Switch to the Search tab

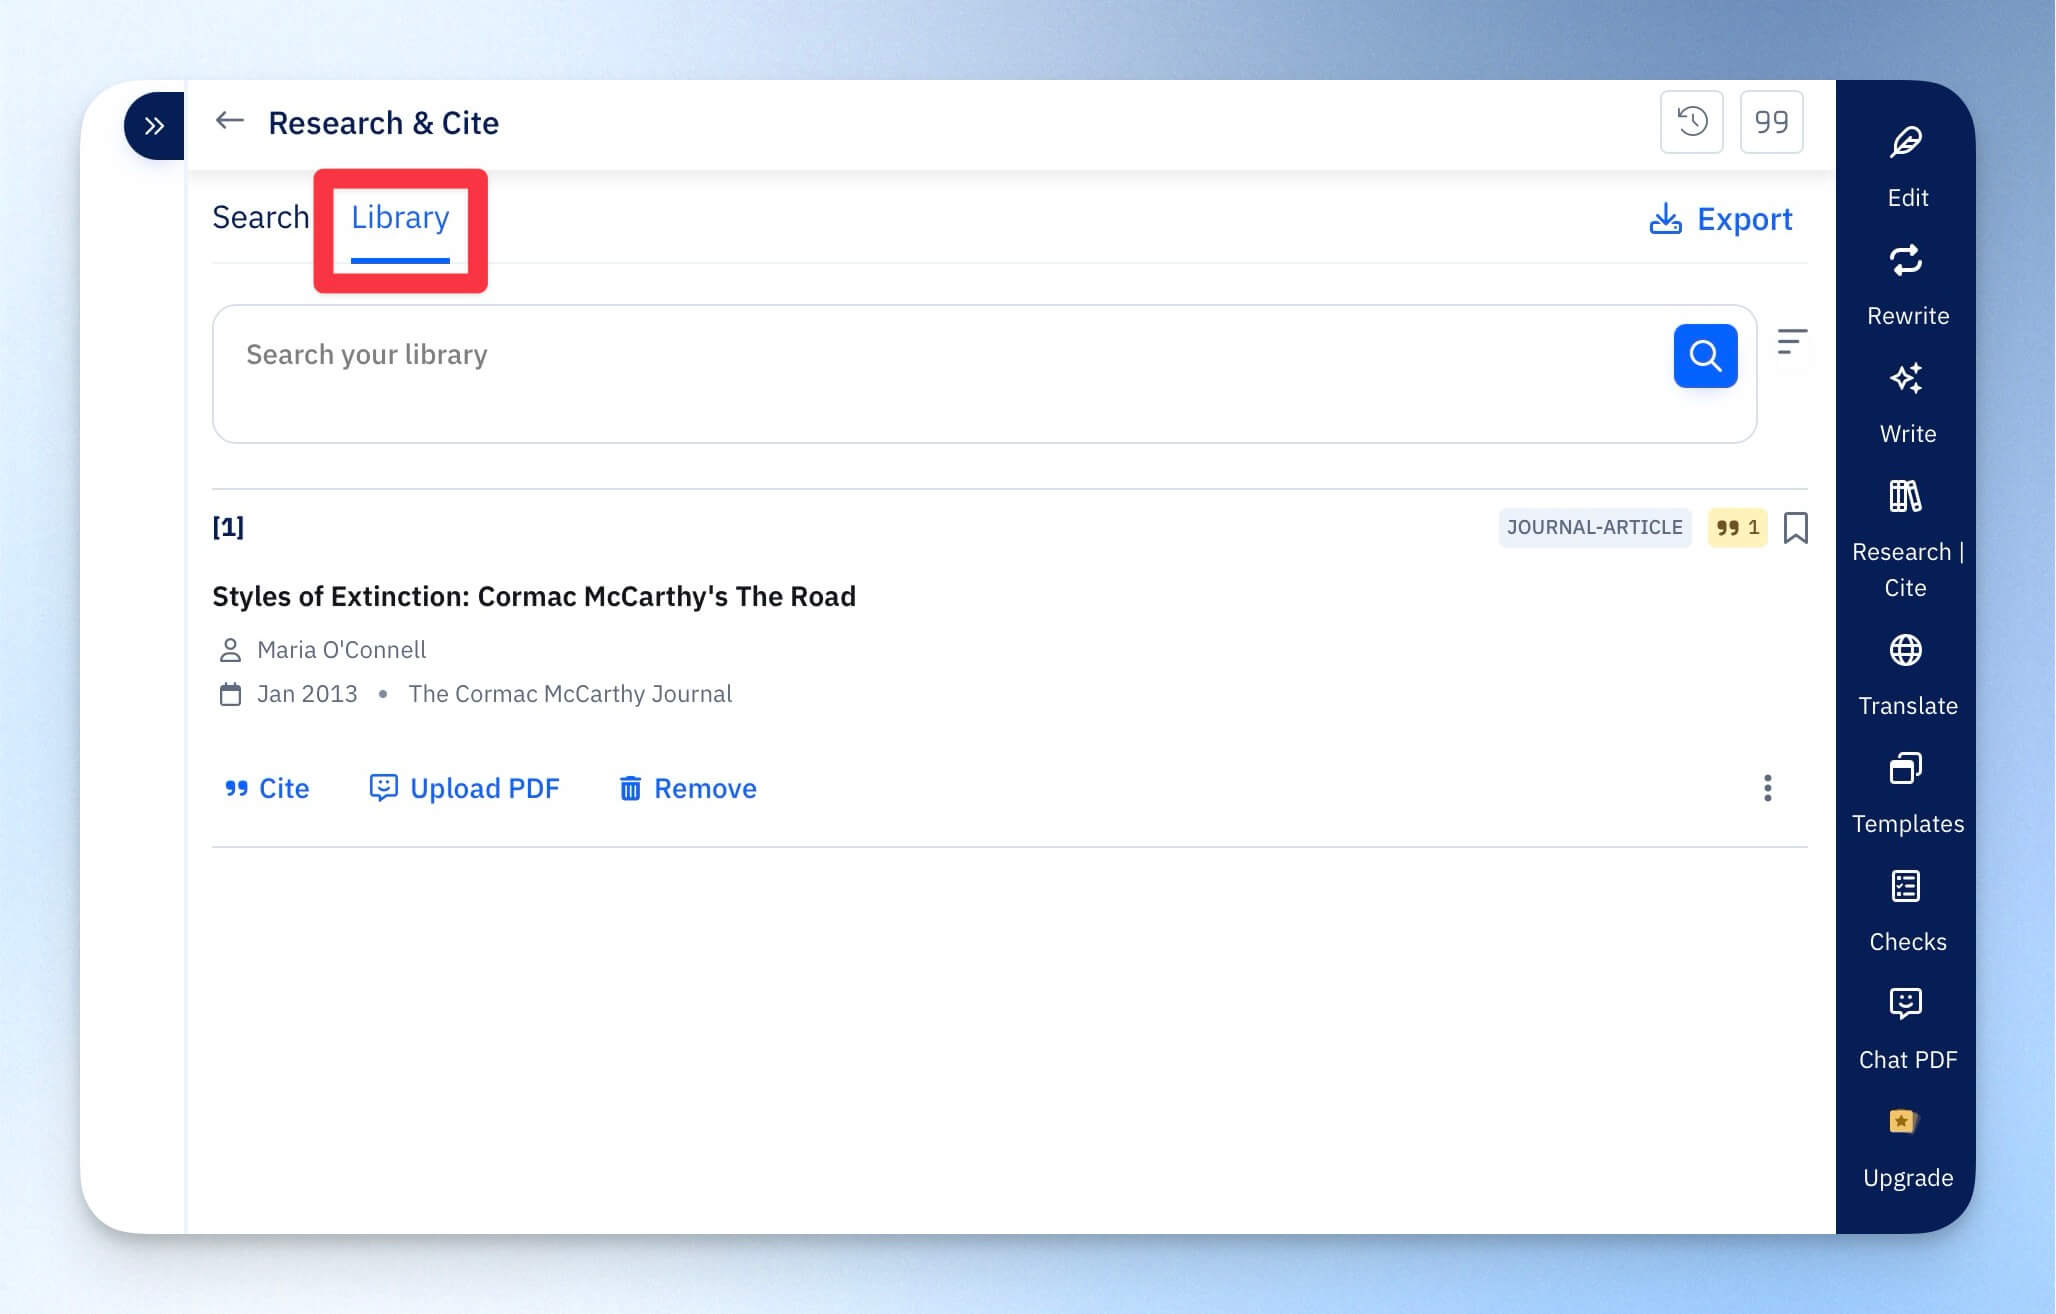click(x=261, y=217)
